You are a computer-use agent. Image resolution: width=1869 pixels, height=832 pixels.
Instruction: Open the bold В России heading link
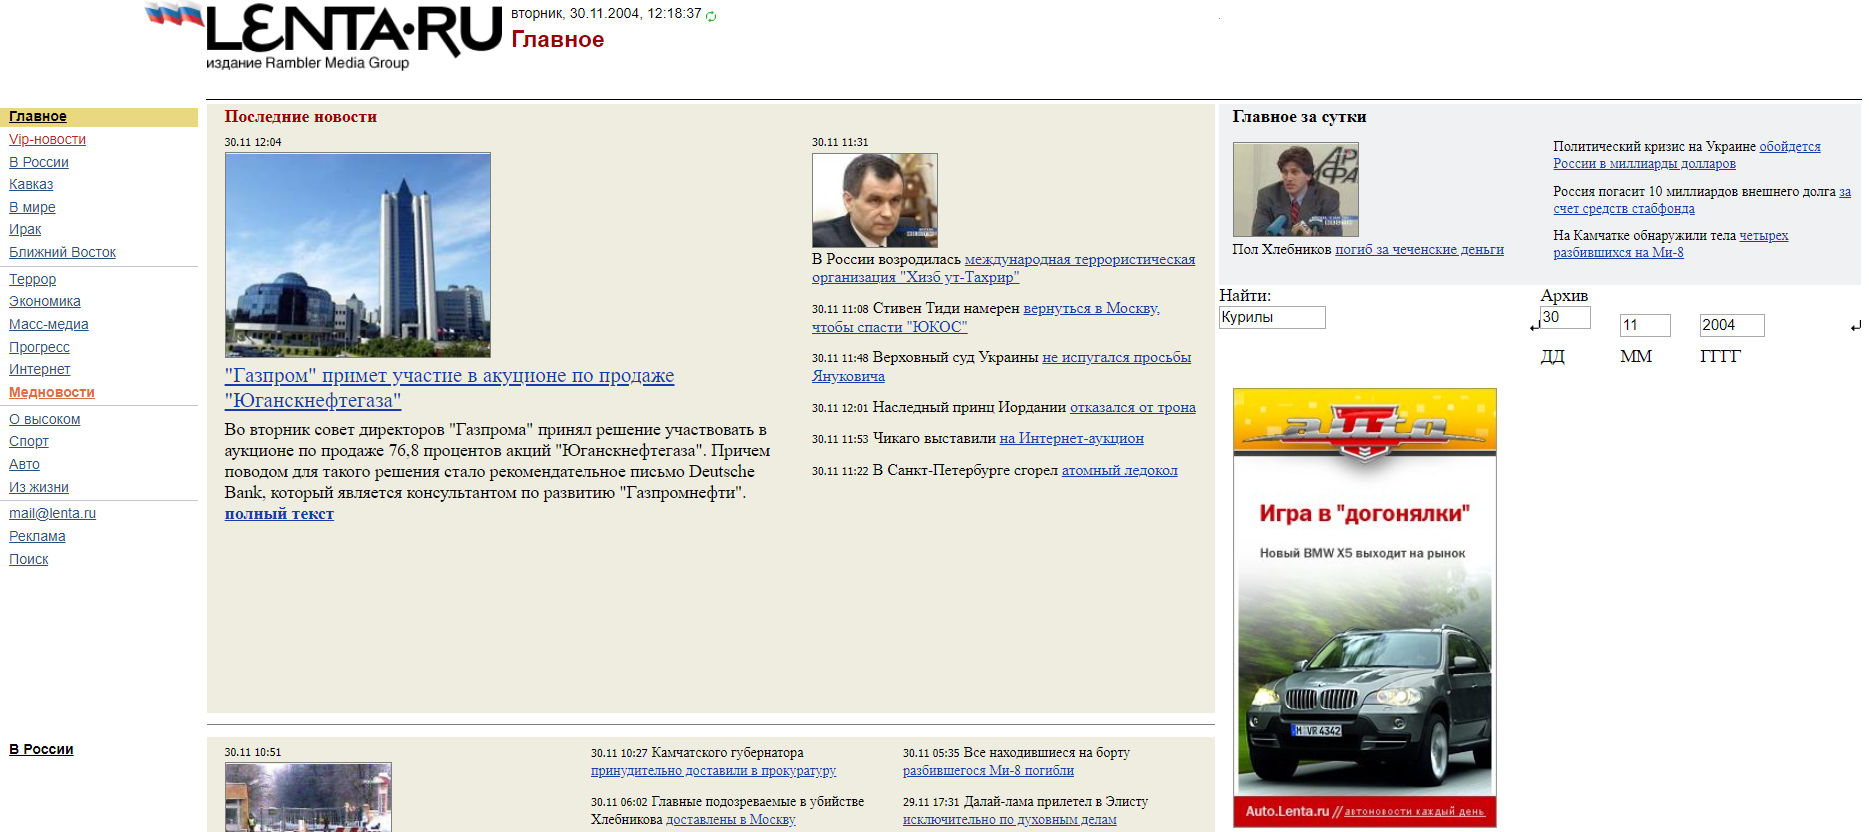(41, 749)
